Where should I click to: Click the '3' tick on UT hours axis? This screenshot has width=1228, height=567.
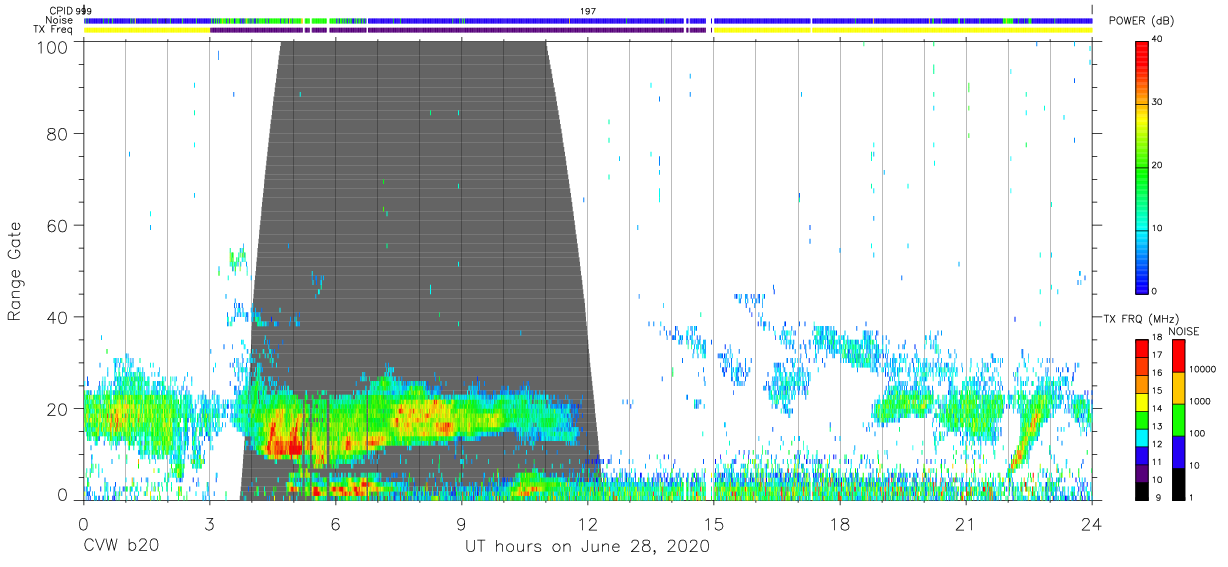pos(209,524)
